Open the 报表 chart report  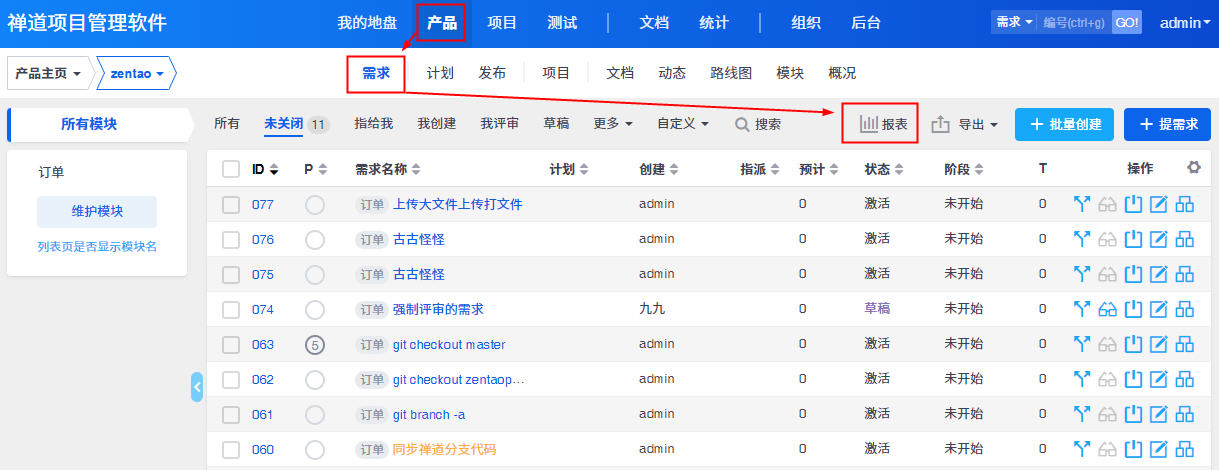[882, 124]
